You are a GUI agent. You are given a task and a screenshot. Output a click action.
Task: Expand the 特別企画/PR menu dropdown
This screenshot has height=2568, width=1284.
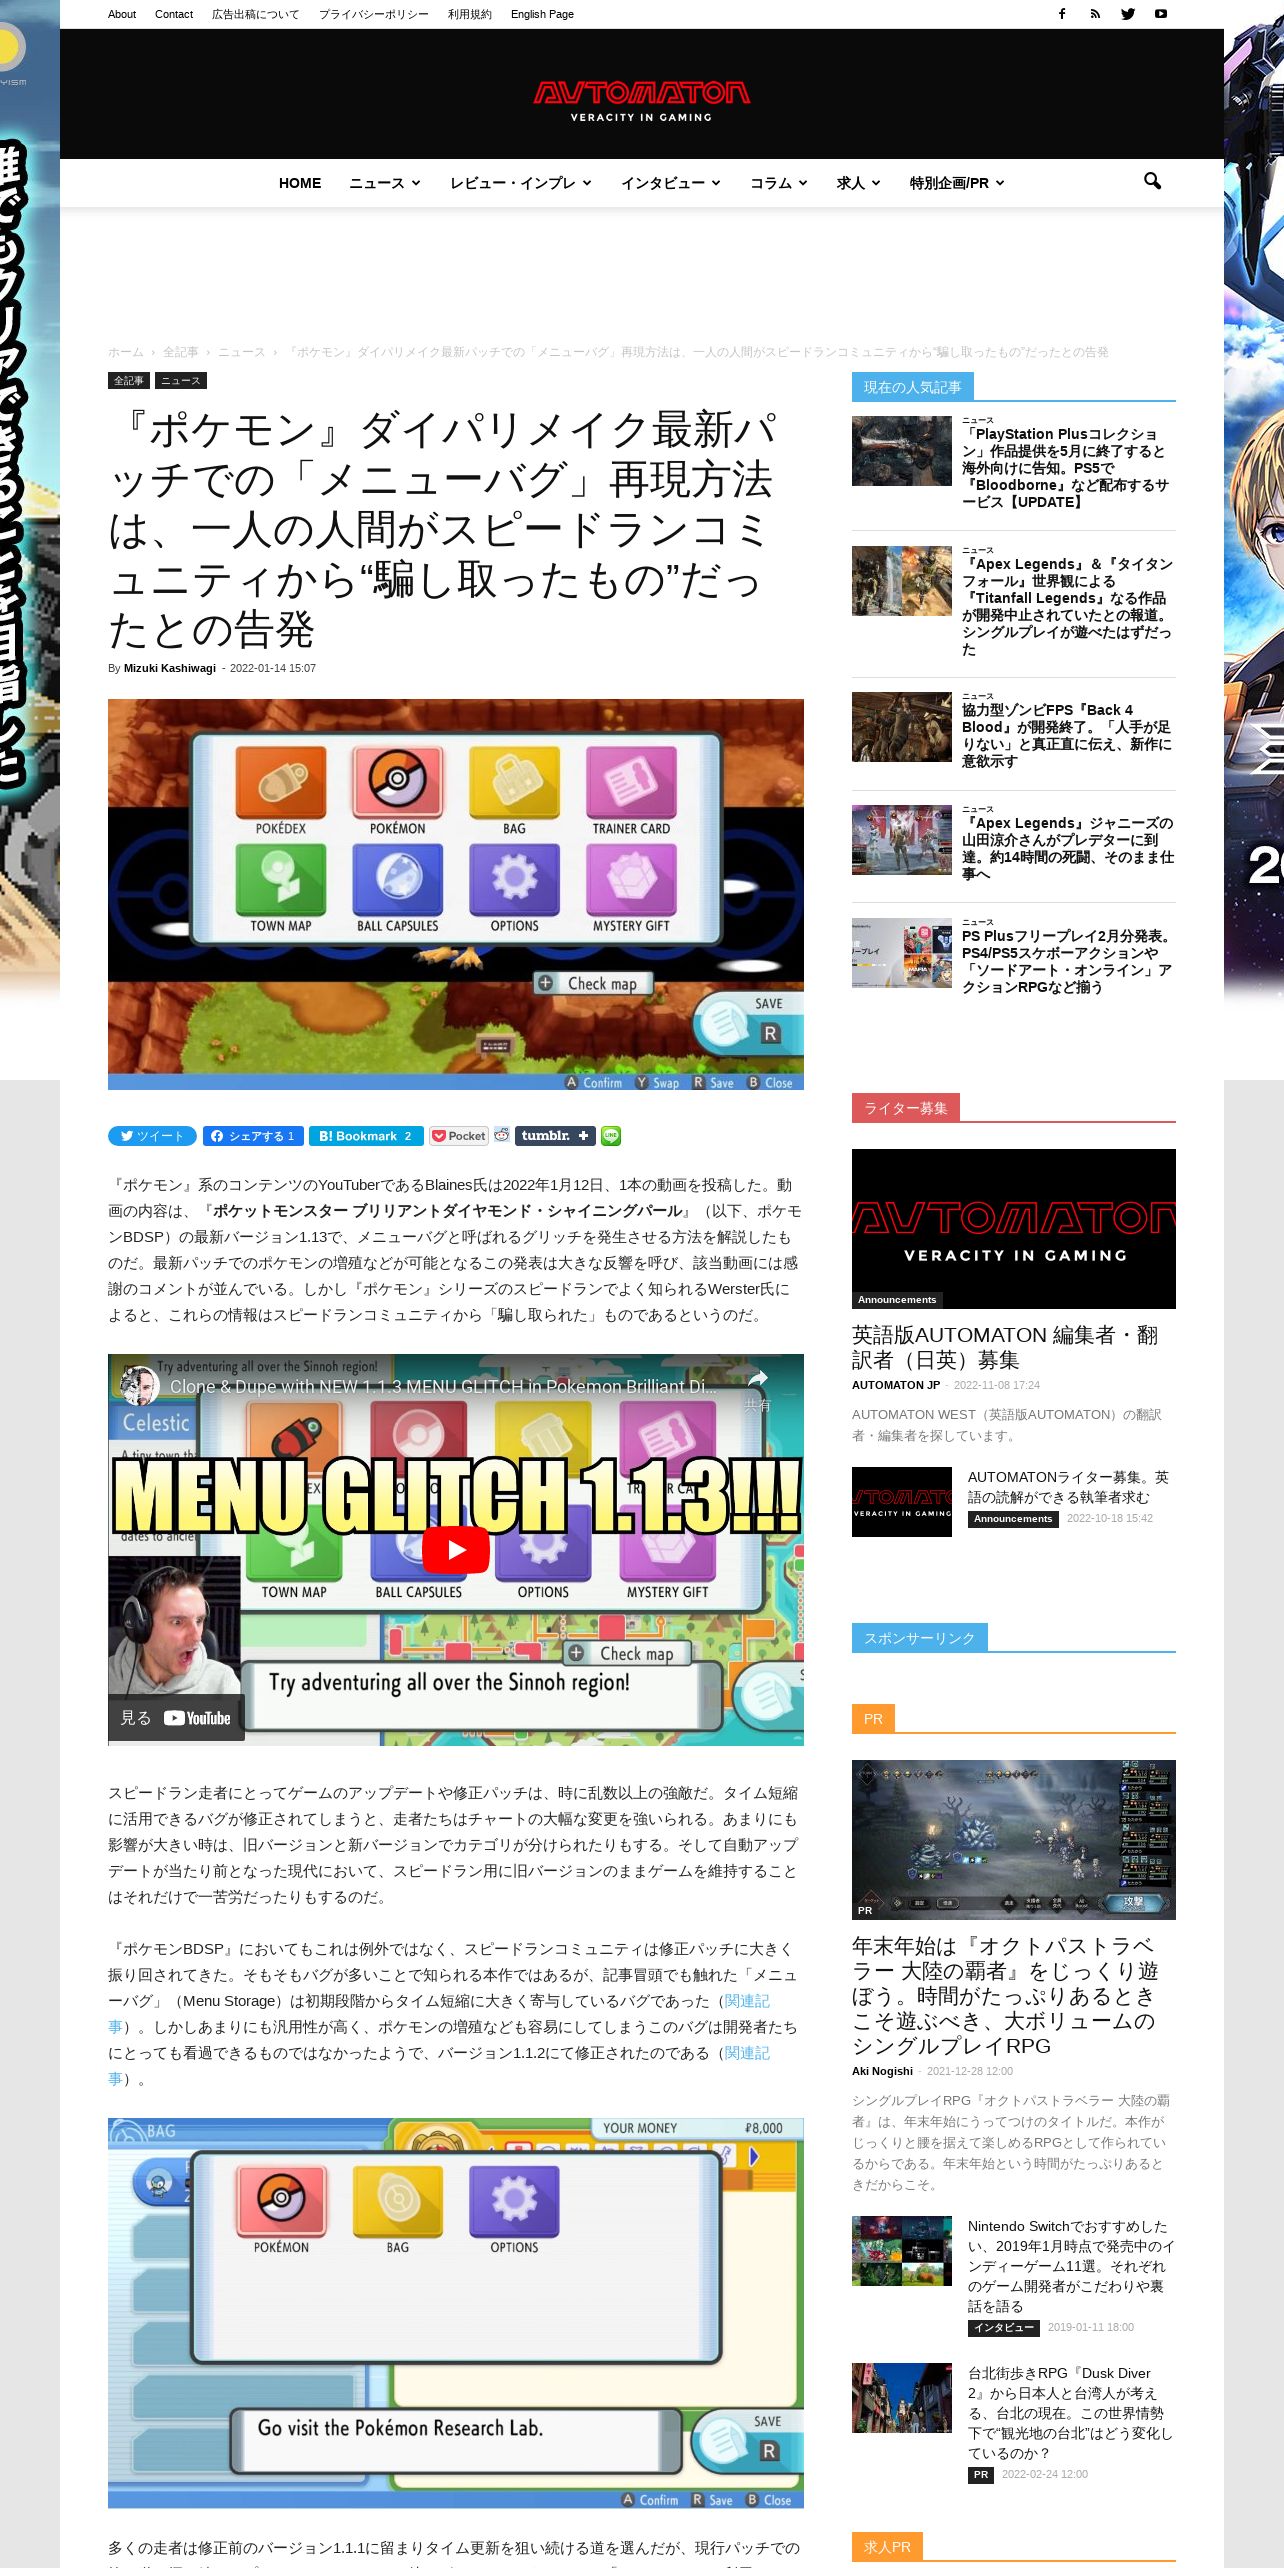click(957, 183)
